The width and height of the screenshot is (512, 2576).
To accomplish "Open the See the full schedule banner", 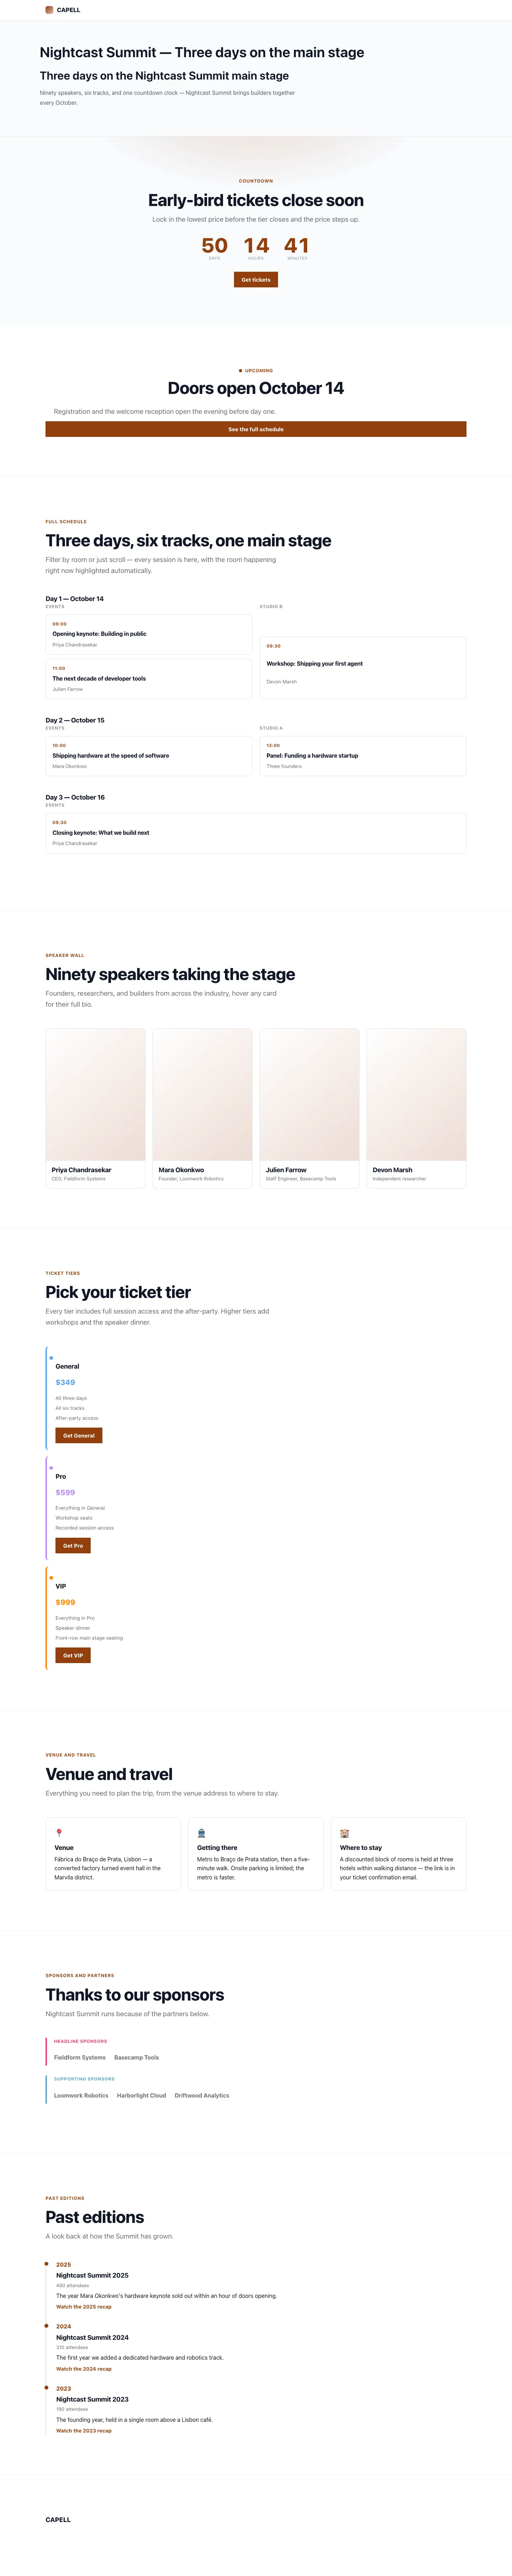I will point(256,429).
